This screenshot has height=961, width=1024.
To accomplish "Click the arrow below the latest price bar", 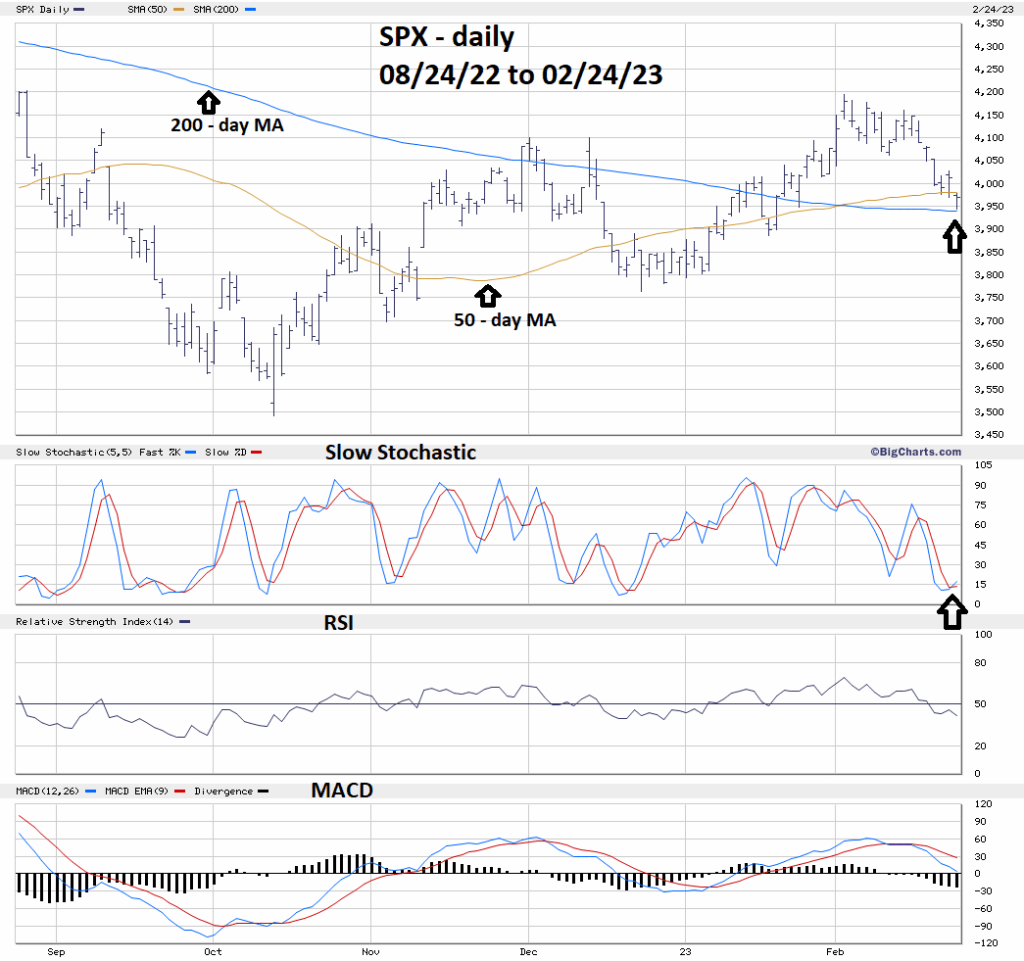I will point(956,237).
